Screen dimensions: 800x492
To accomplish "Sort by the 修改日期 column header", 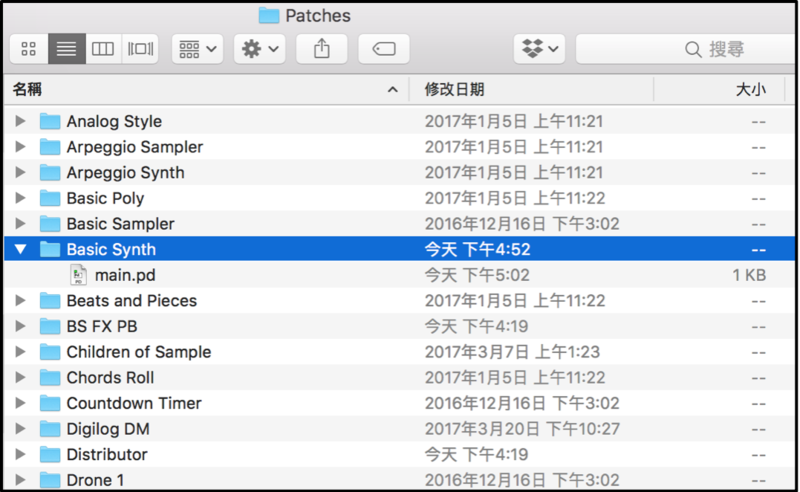I will 530,90.
